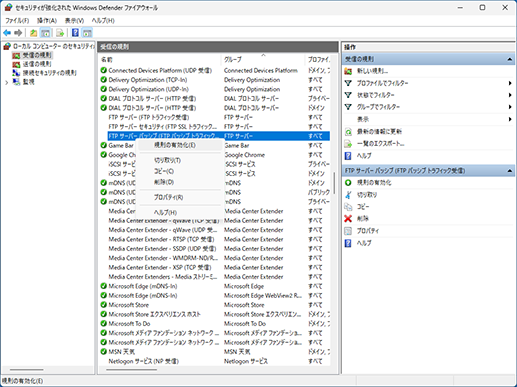The height and width of the screenshot is (387, 517).
Task: Click the rules list horizontal scrollbar
Action: (132, 369)
